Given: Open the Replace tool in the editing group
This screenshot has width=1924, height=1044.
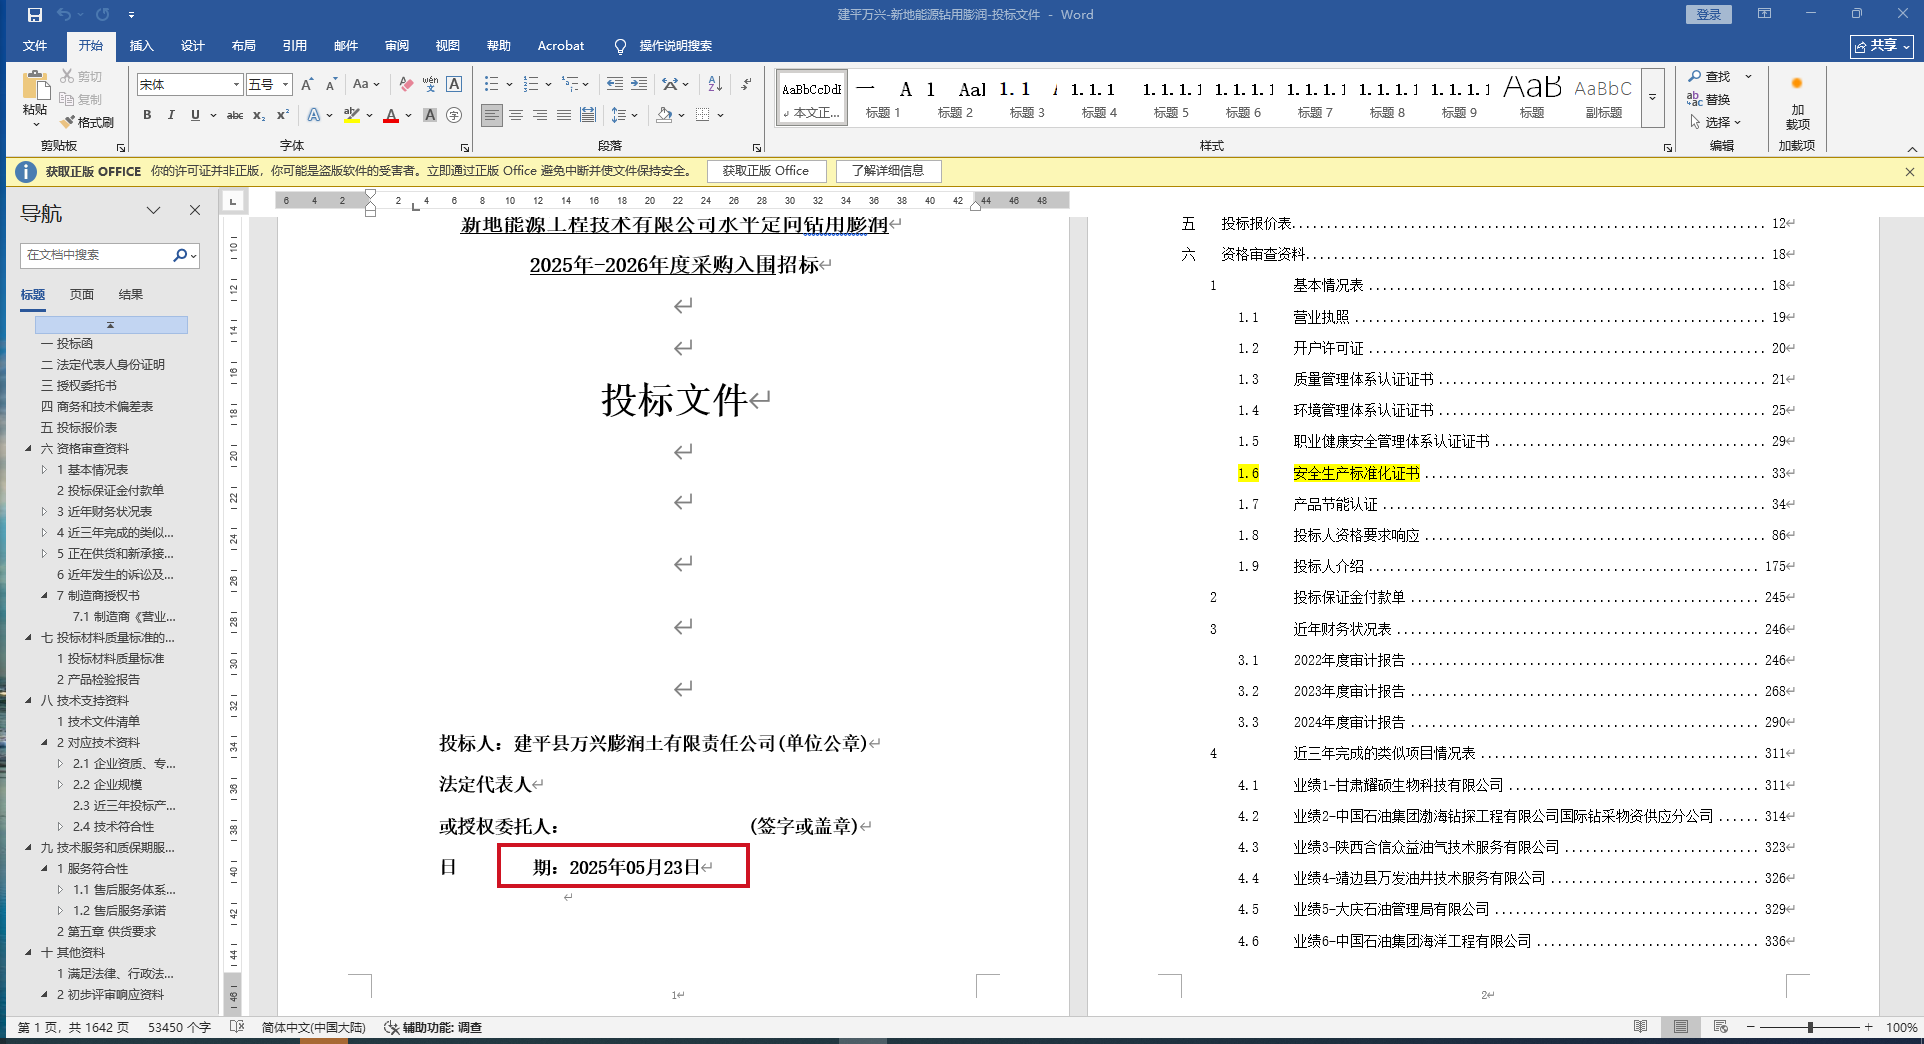Looking at the screenshot, I should click(x=1709, y=99).
